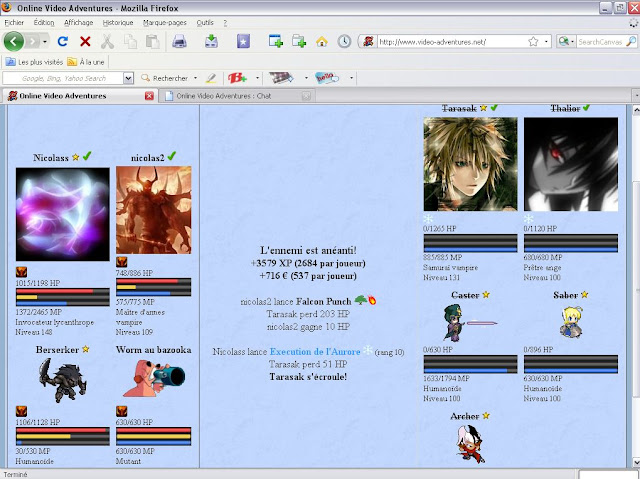Image resolution: width=640 pixels, height=479 pixels.
Task: Open the dropdown next to B+ icon
Action: coord(257,78)
